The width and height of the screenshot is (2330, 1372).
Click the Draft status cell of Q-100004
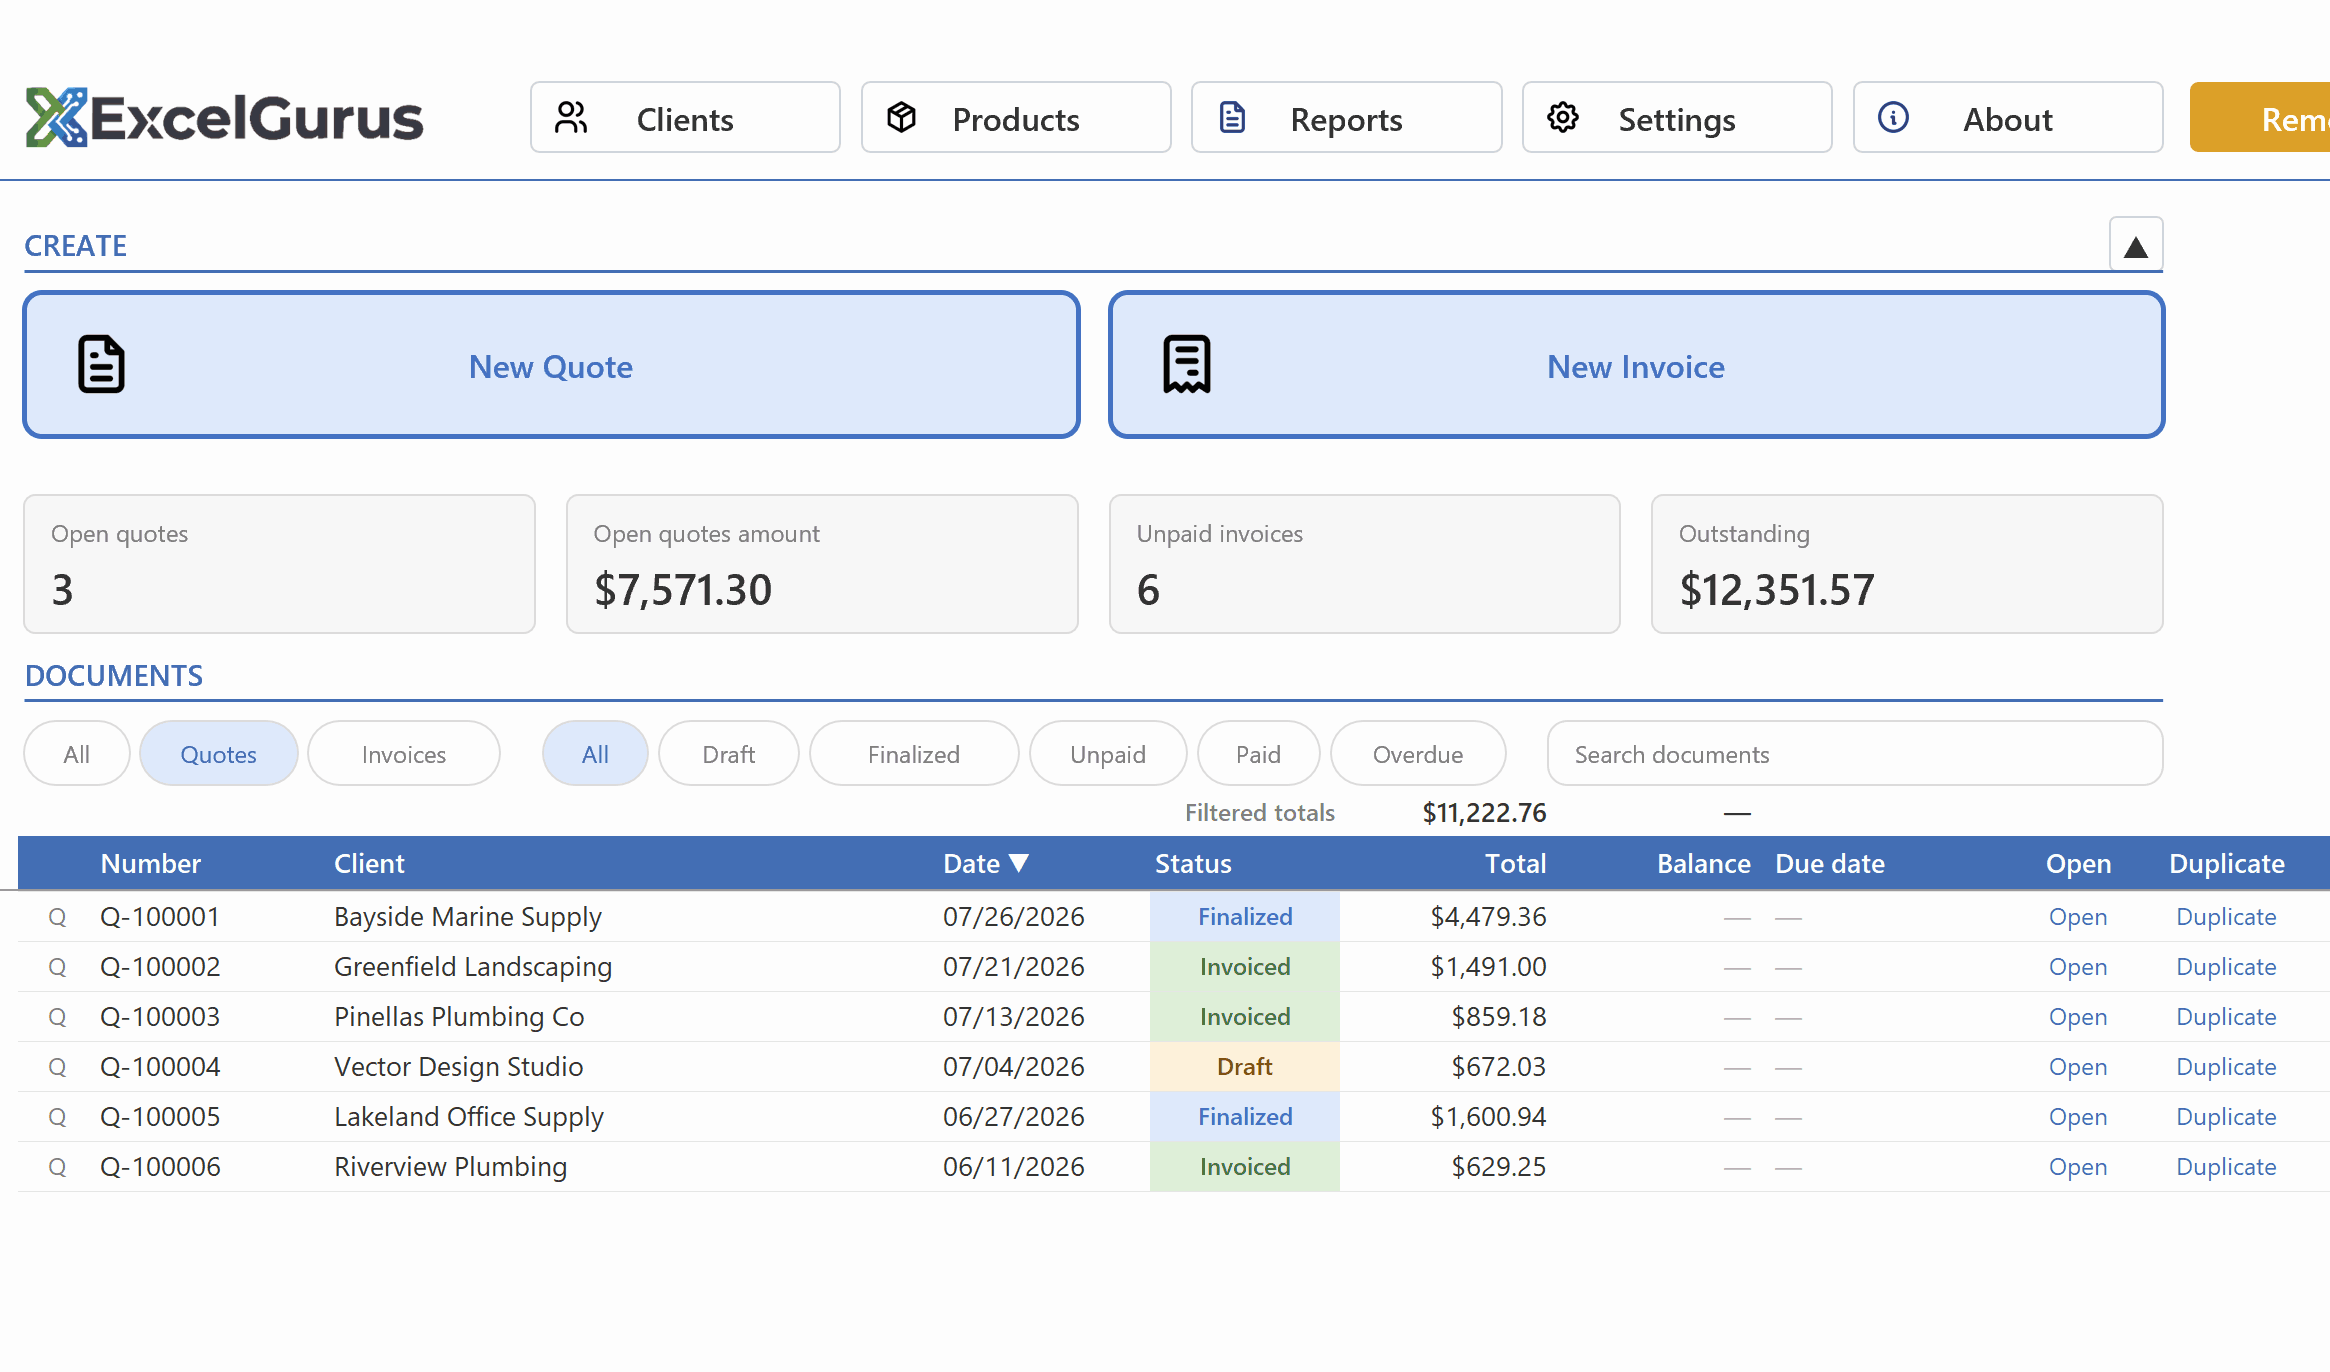[x=1245, y=1067]
